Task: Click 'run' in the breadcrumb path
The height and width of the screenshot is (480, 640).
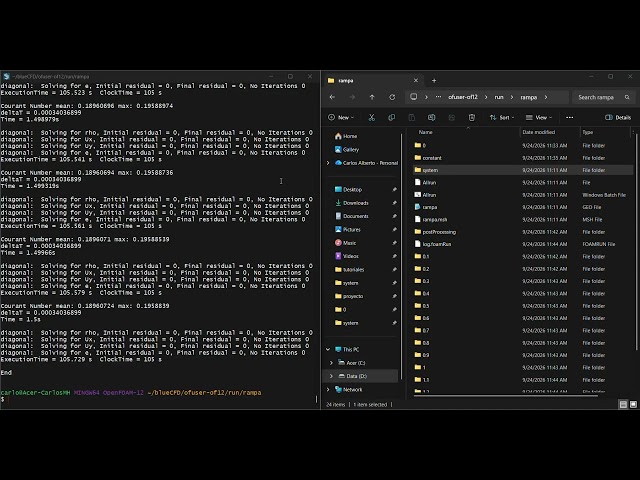Action: click(x=499, y=97)
